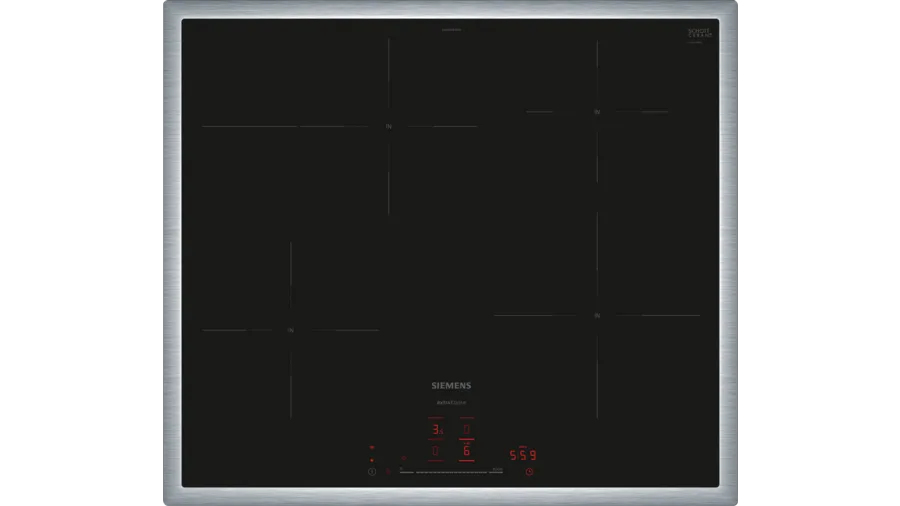Tap the bottom-left zone induction marker
Image resolution: width=900 pixels, height=506 pixels.
[x=289, y=330]
